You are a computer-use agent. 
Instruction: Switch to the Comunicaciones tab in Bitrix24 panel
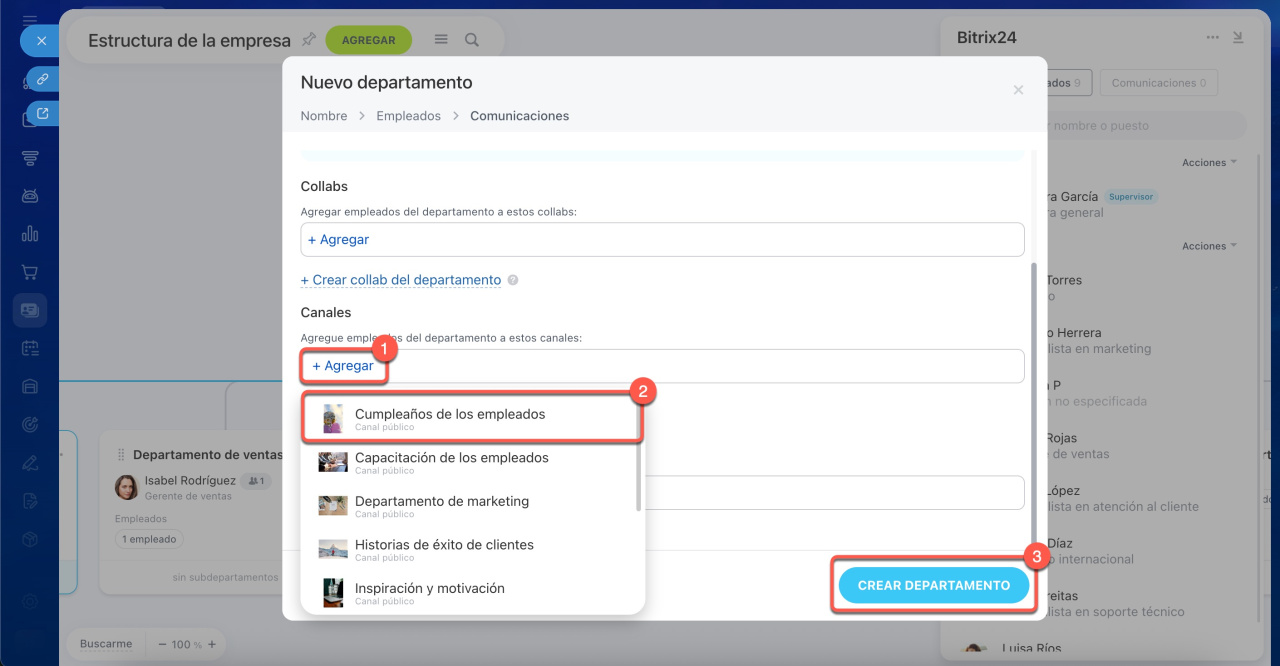click(x=1158, y=83)
